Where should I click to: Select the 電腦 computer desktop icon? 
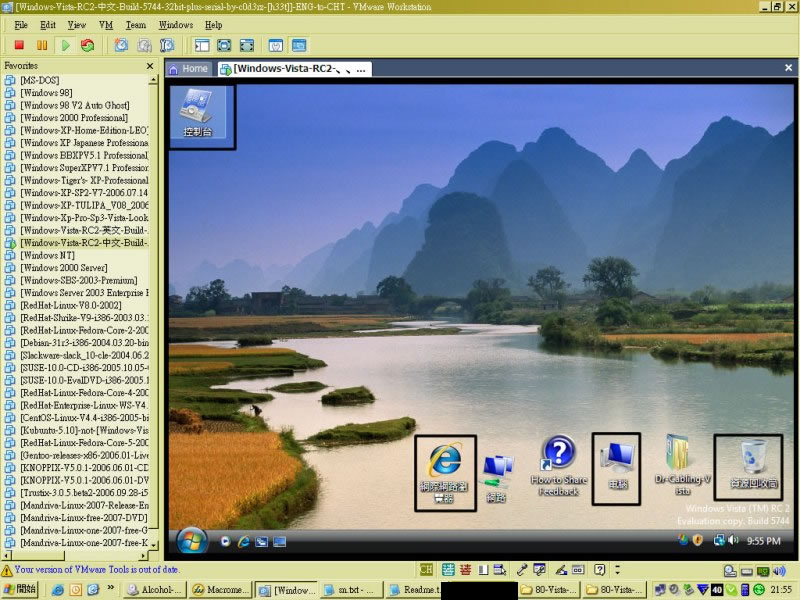[617, 466]
